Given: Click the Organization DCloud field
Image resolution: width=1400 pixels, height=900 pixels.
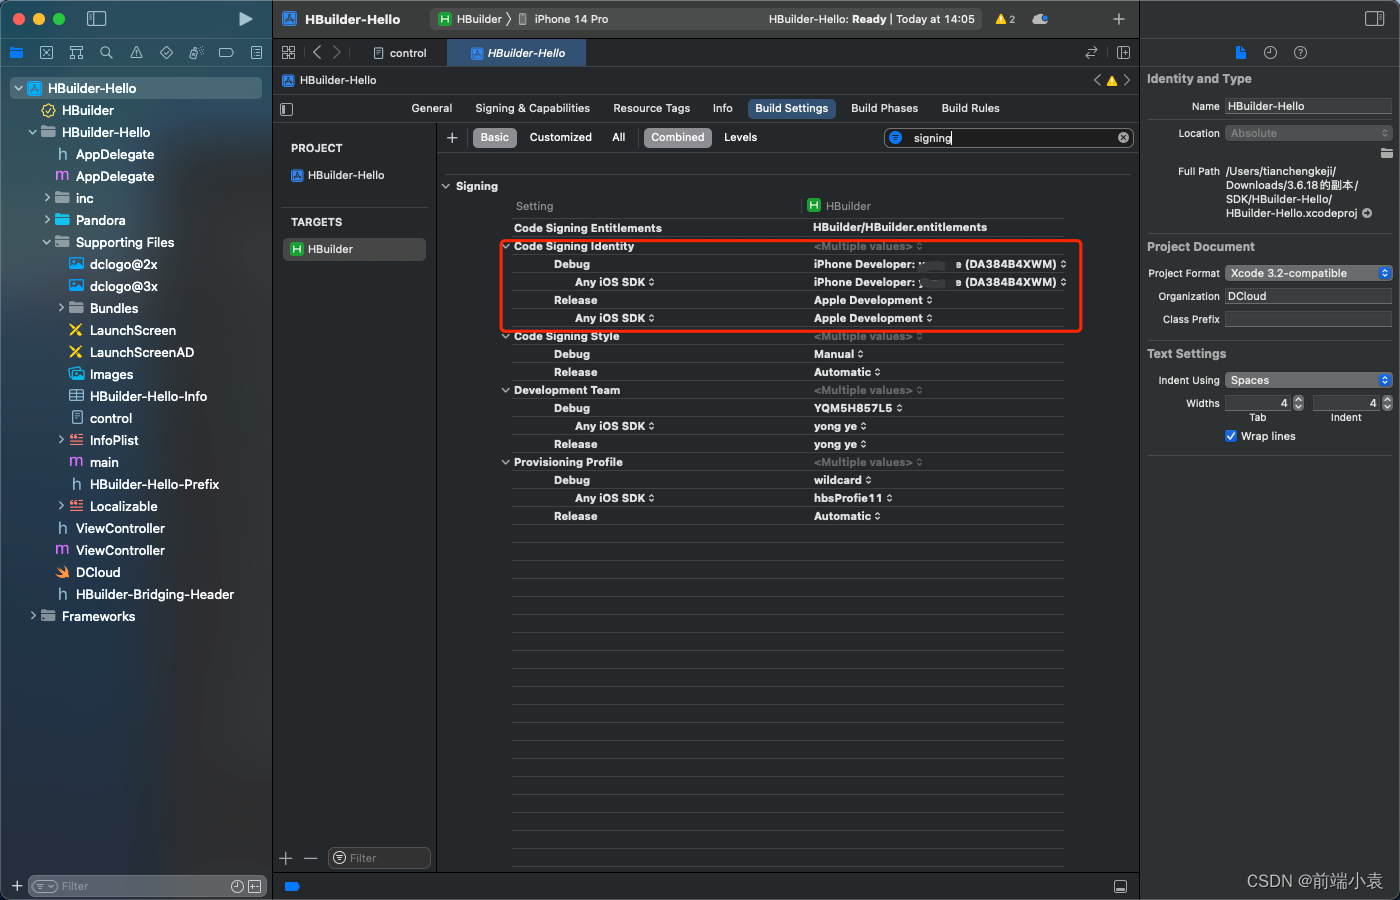Looking at the screenshot, I should [1308, 296].
